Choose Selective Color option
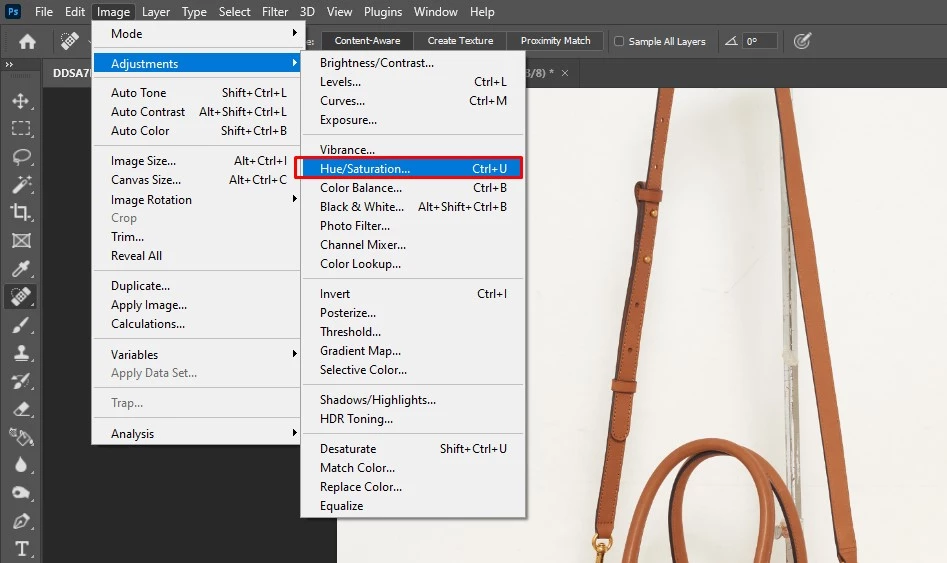This screenshot has width=947, height=563. point(413,370)
